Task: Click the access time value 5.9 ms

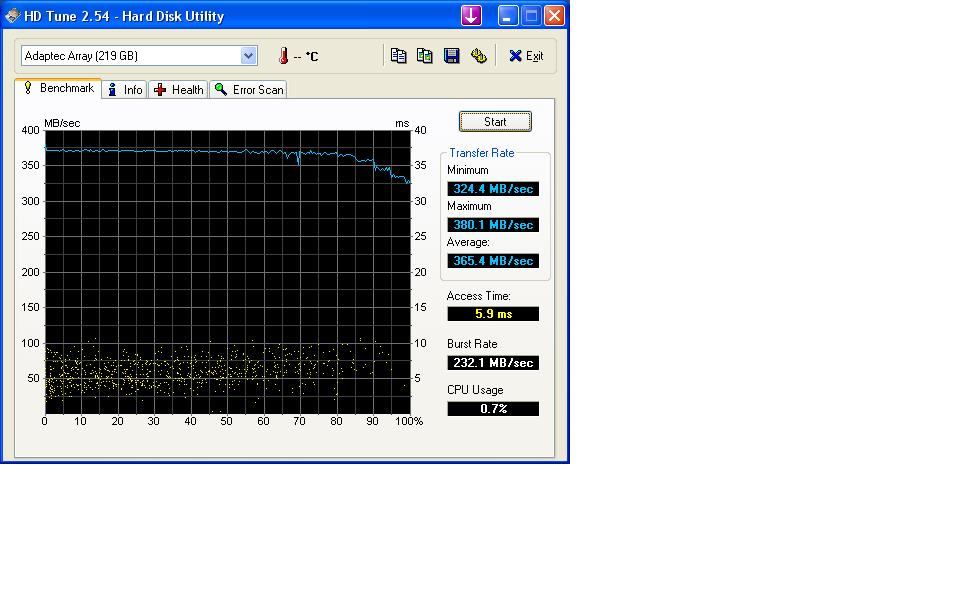Action: pyautogui.click(x=493, y=313)
